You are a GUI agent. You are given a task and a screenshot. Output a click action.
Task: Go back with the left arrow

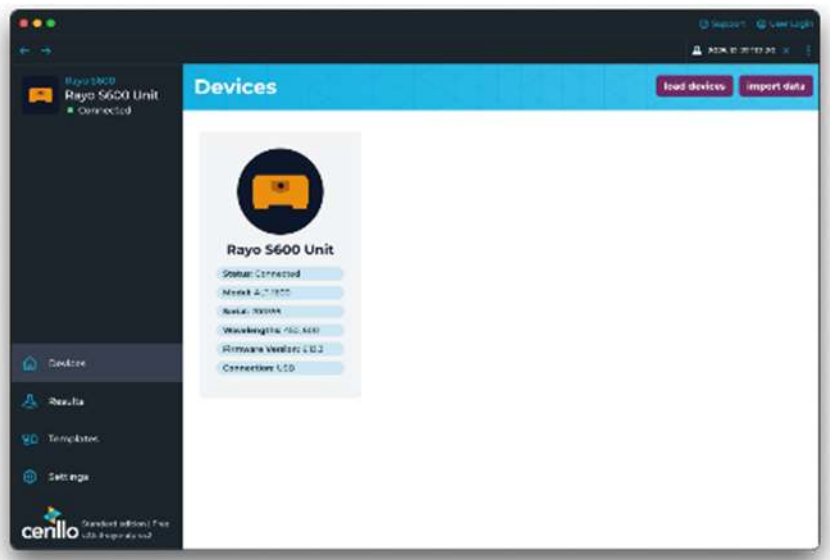tap(24, 51)
